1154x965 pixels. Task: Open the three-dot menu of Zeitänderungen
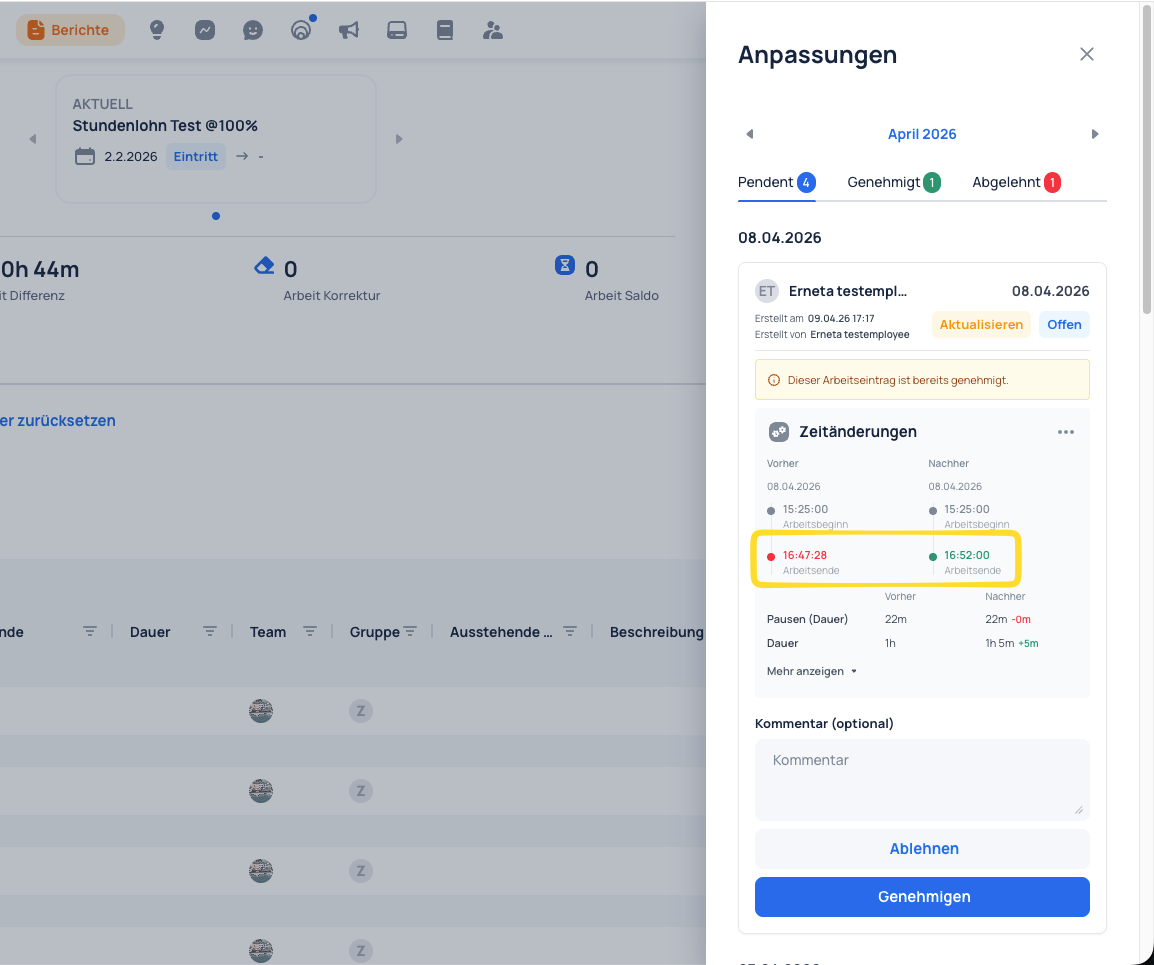coord(1066,432)
